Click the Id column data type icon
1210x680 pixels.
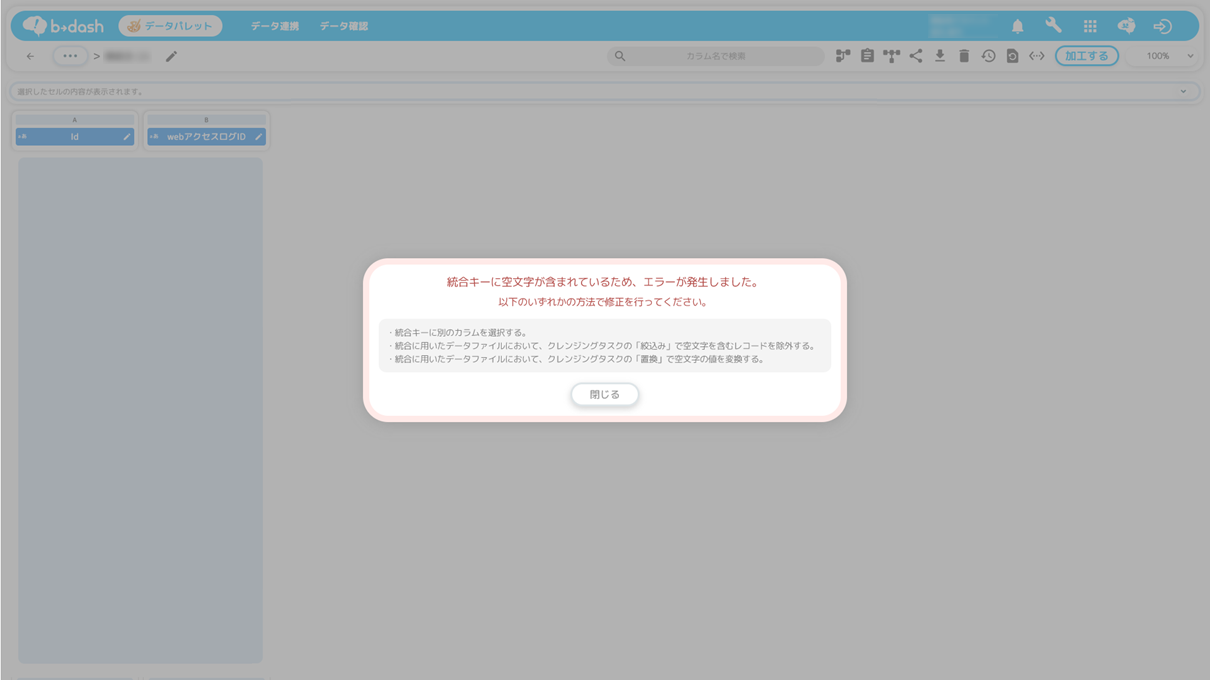23,136
